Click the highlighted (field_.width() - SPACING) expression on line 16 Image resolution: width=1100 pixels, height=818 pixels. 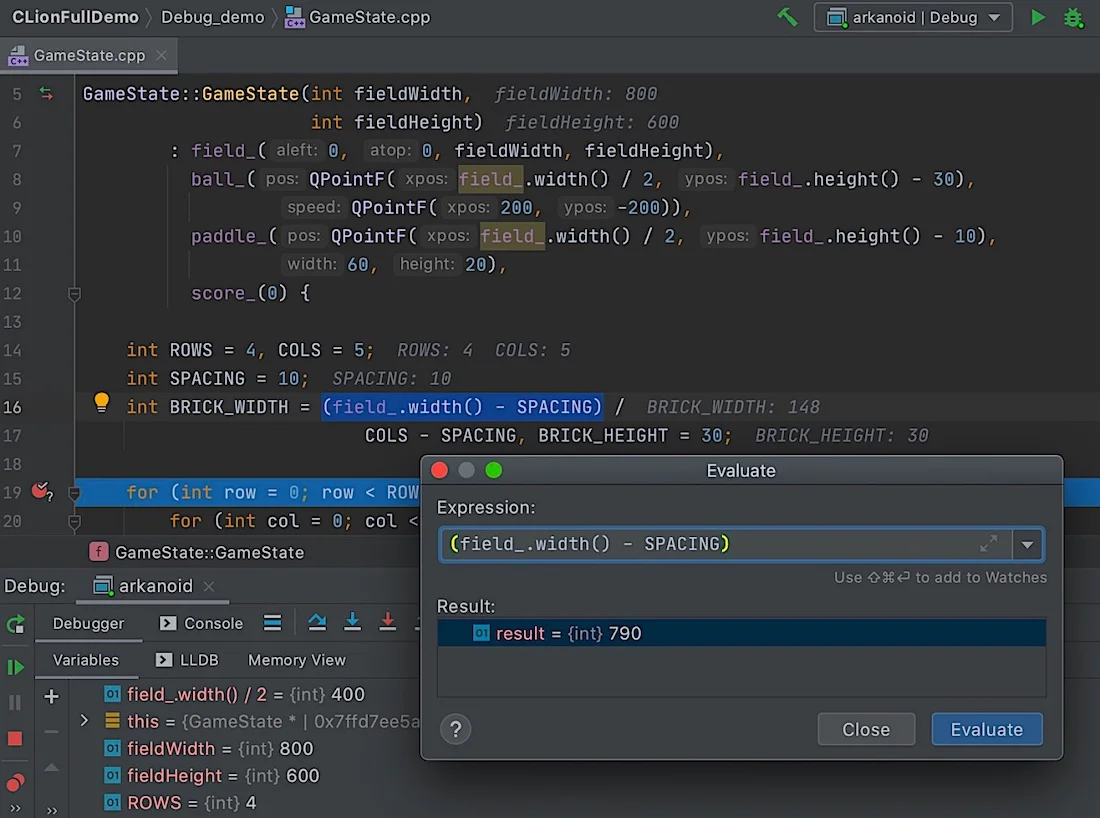462,407
